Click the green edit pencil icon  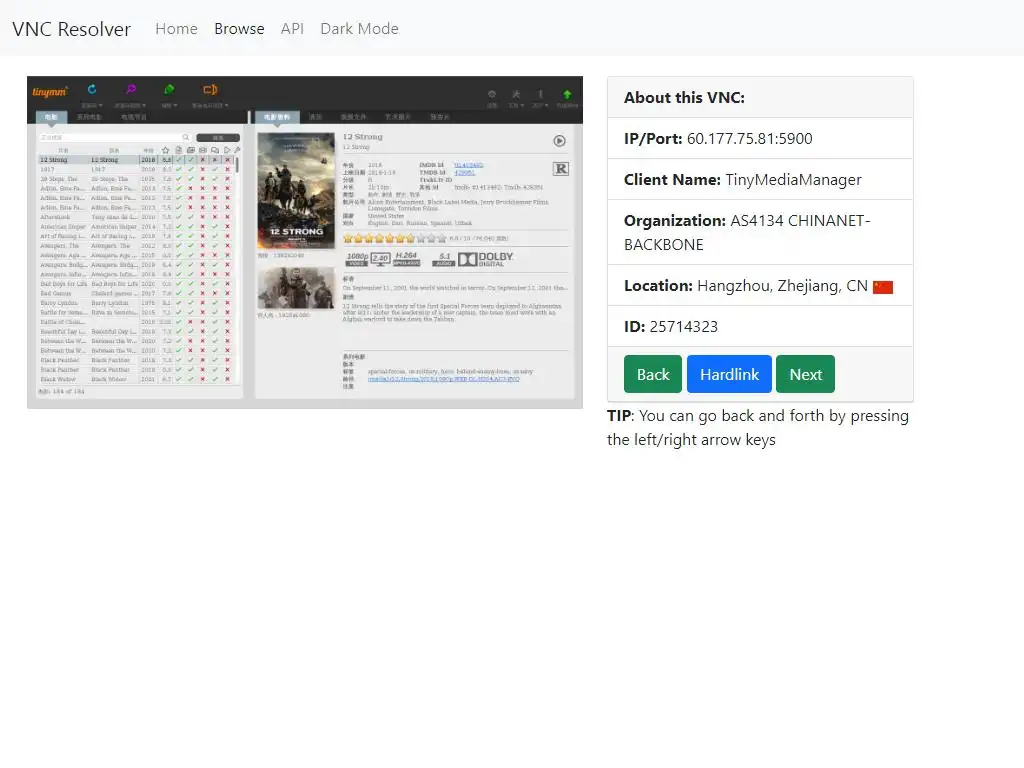pos(169,89)
